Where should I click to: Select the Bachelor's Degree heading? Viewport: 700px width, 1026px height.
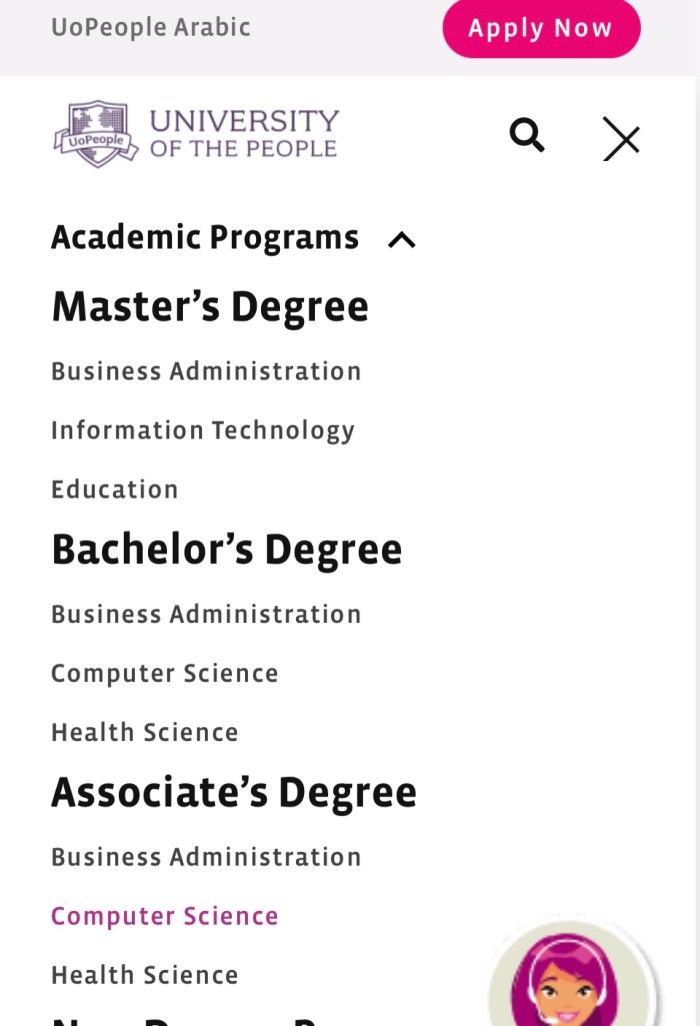tap(226, 549)
